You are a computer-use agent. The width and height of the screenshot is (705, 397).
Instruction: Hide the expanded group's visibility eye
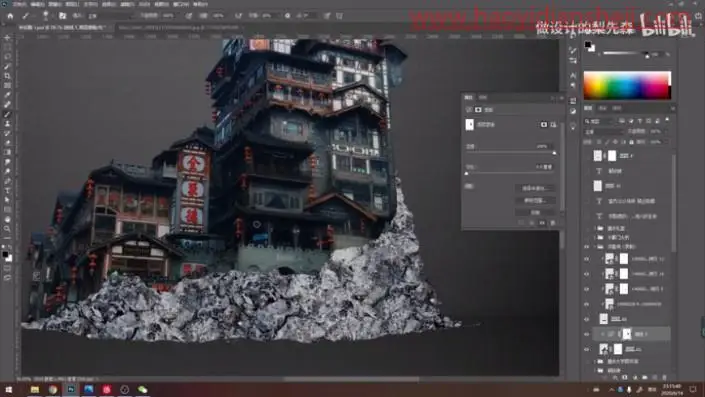click(586, 247)
